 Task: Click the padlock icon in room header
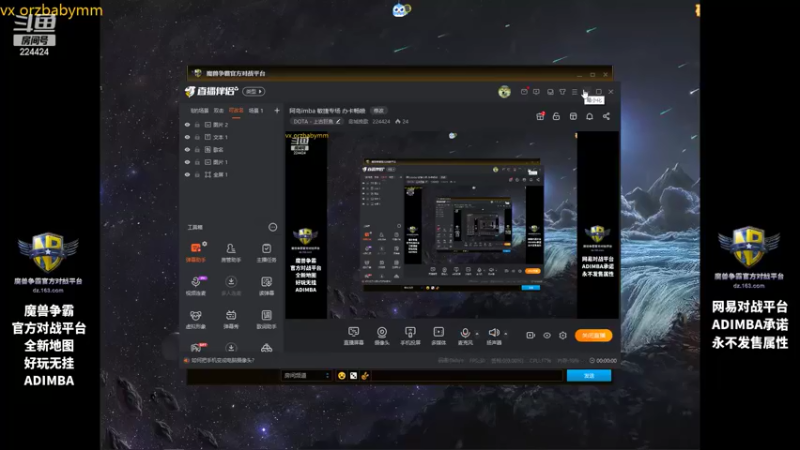[x=556, y=116]
